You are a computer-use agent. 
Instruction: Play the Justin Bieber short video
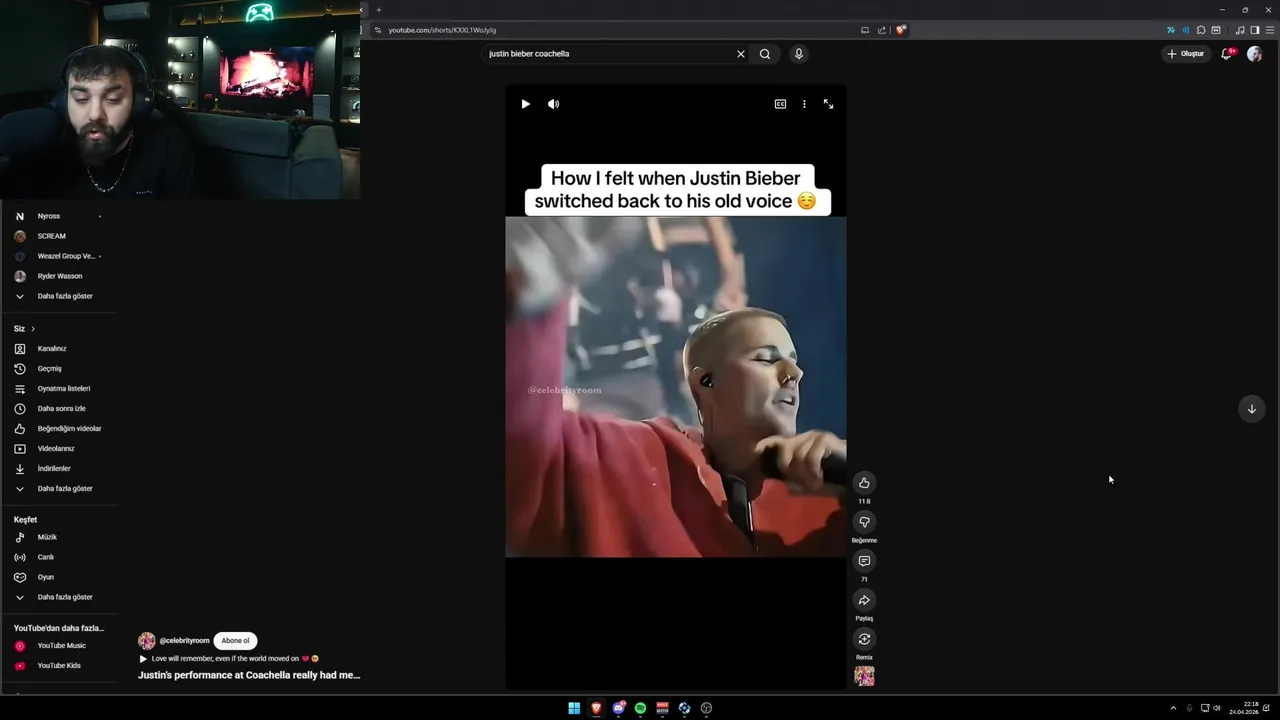pos(525,104)
